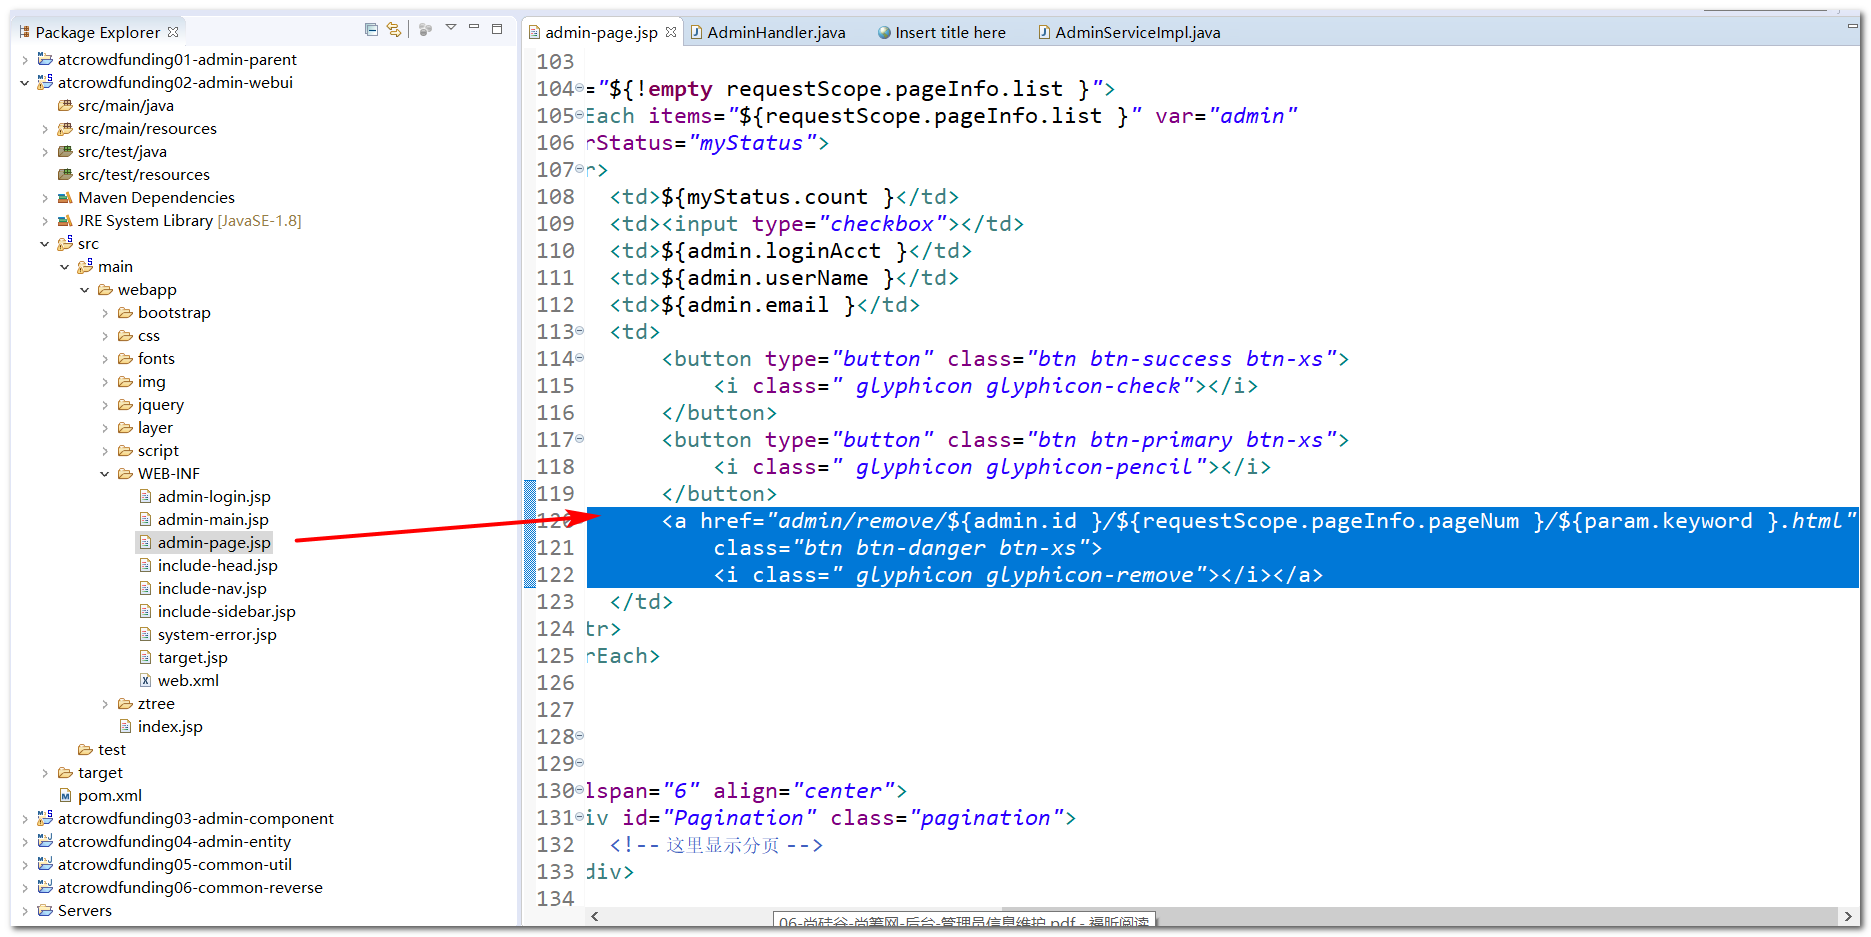
Task: Expand atcrowdfunding01-admin-parent project
Action: tap(25, 60)
